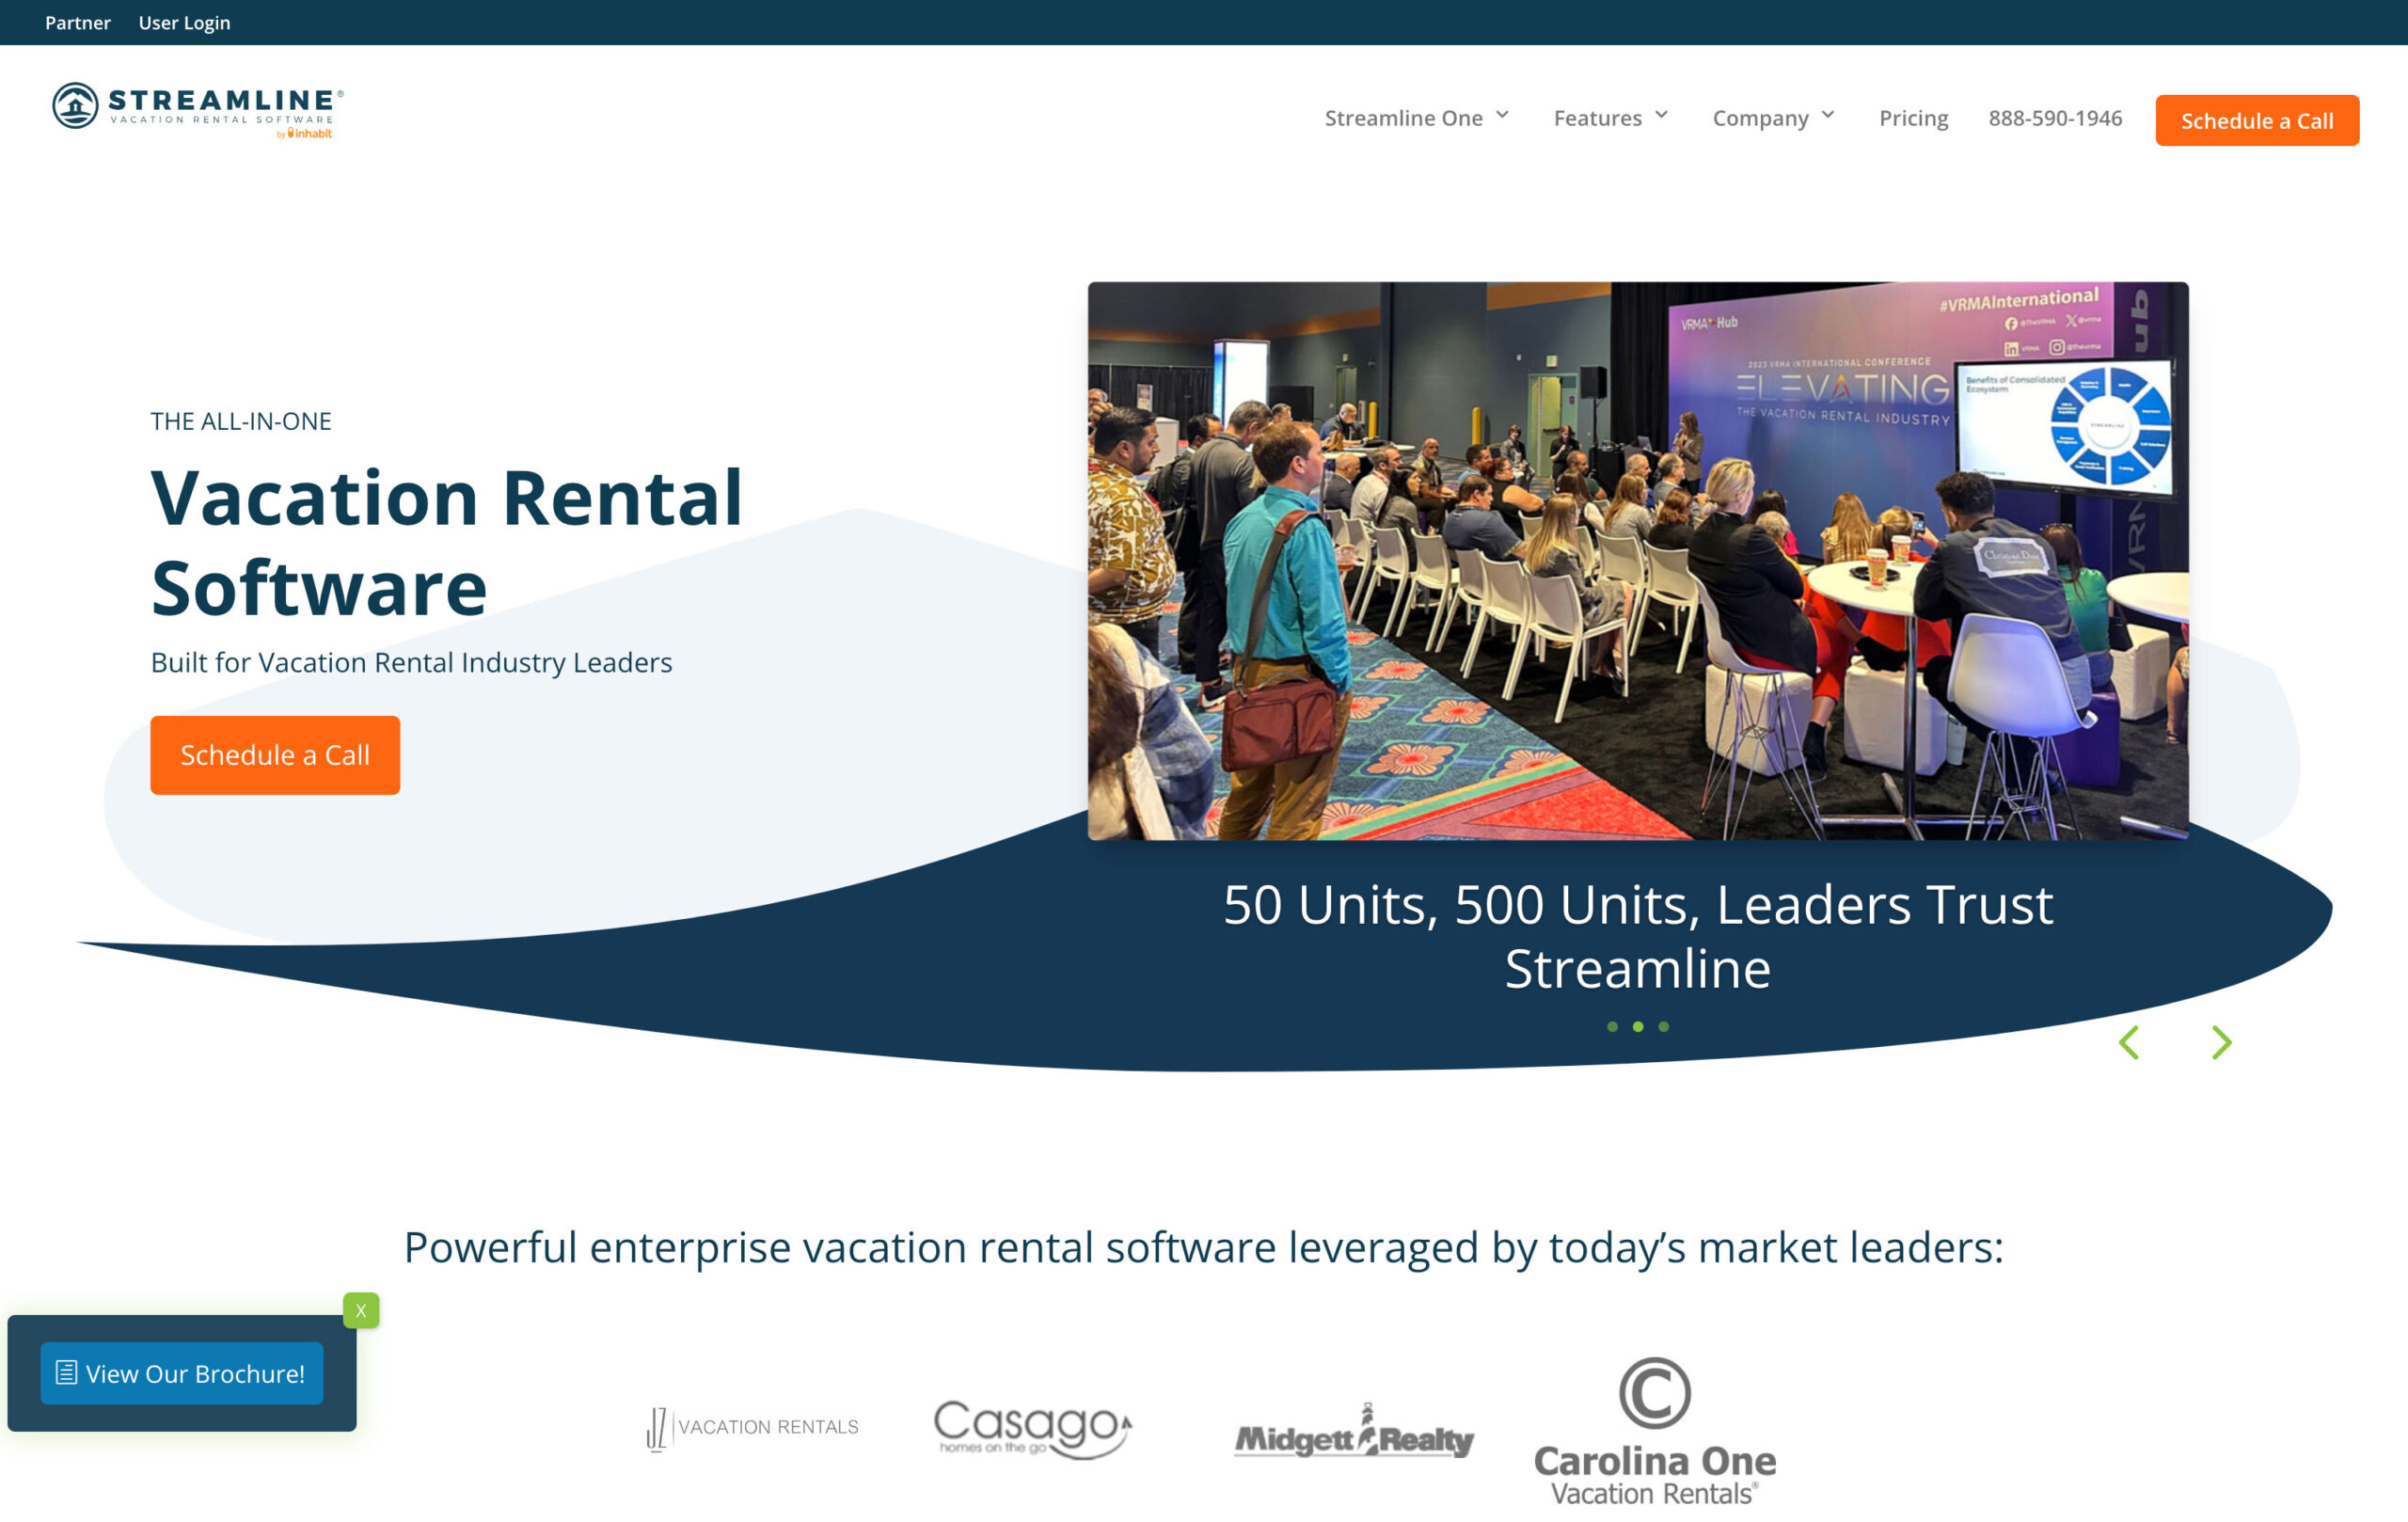Click the Vacation Rentals partner logo
This screenshot has height=1522, width=2408.
pyautogui.click(x=752, y=1428)
